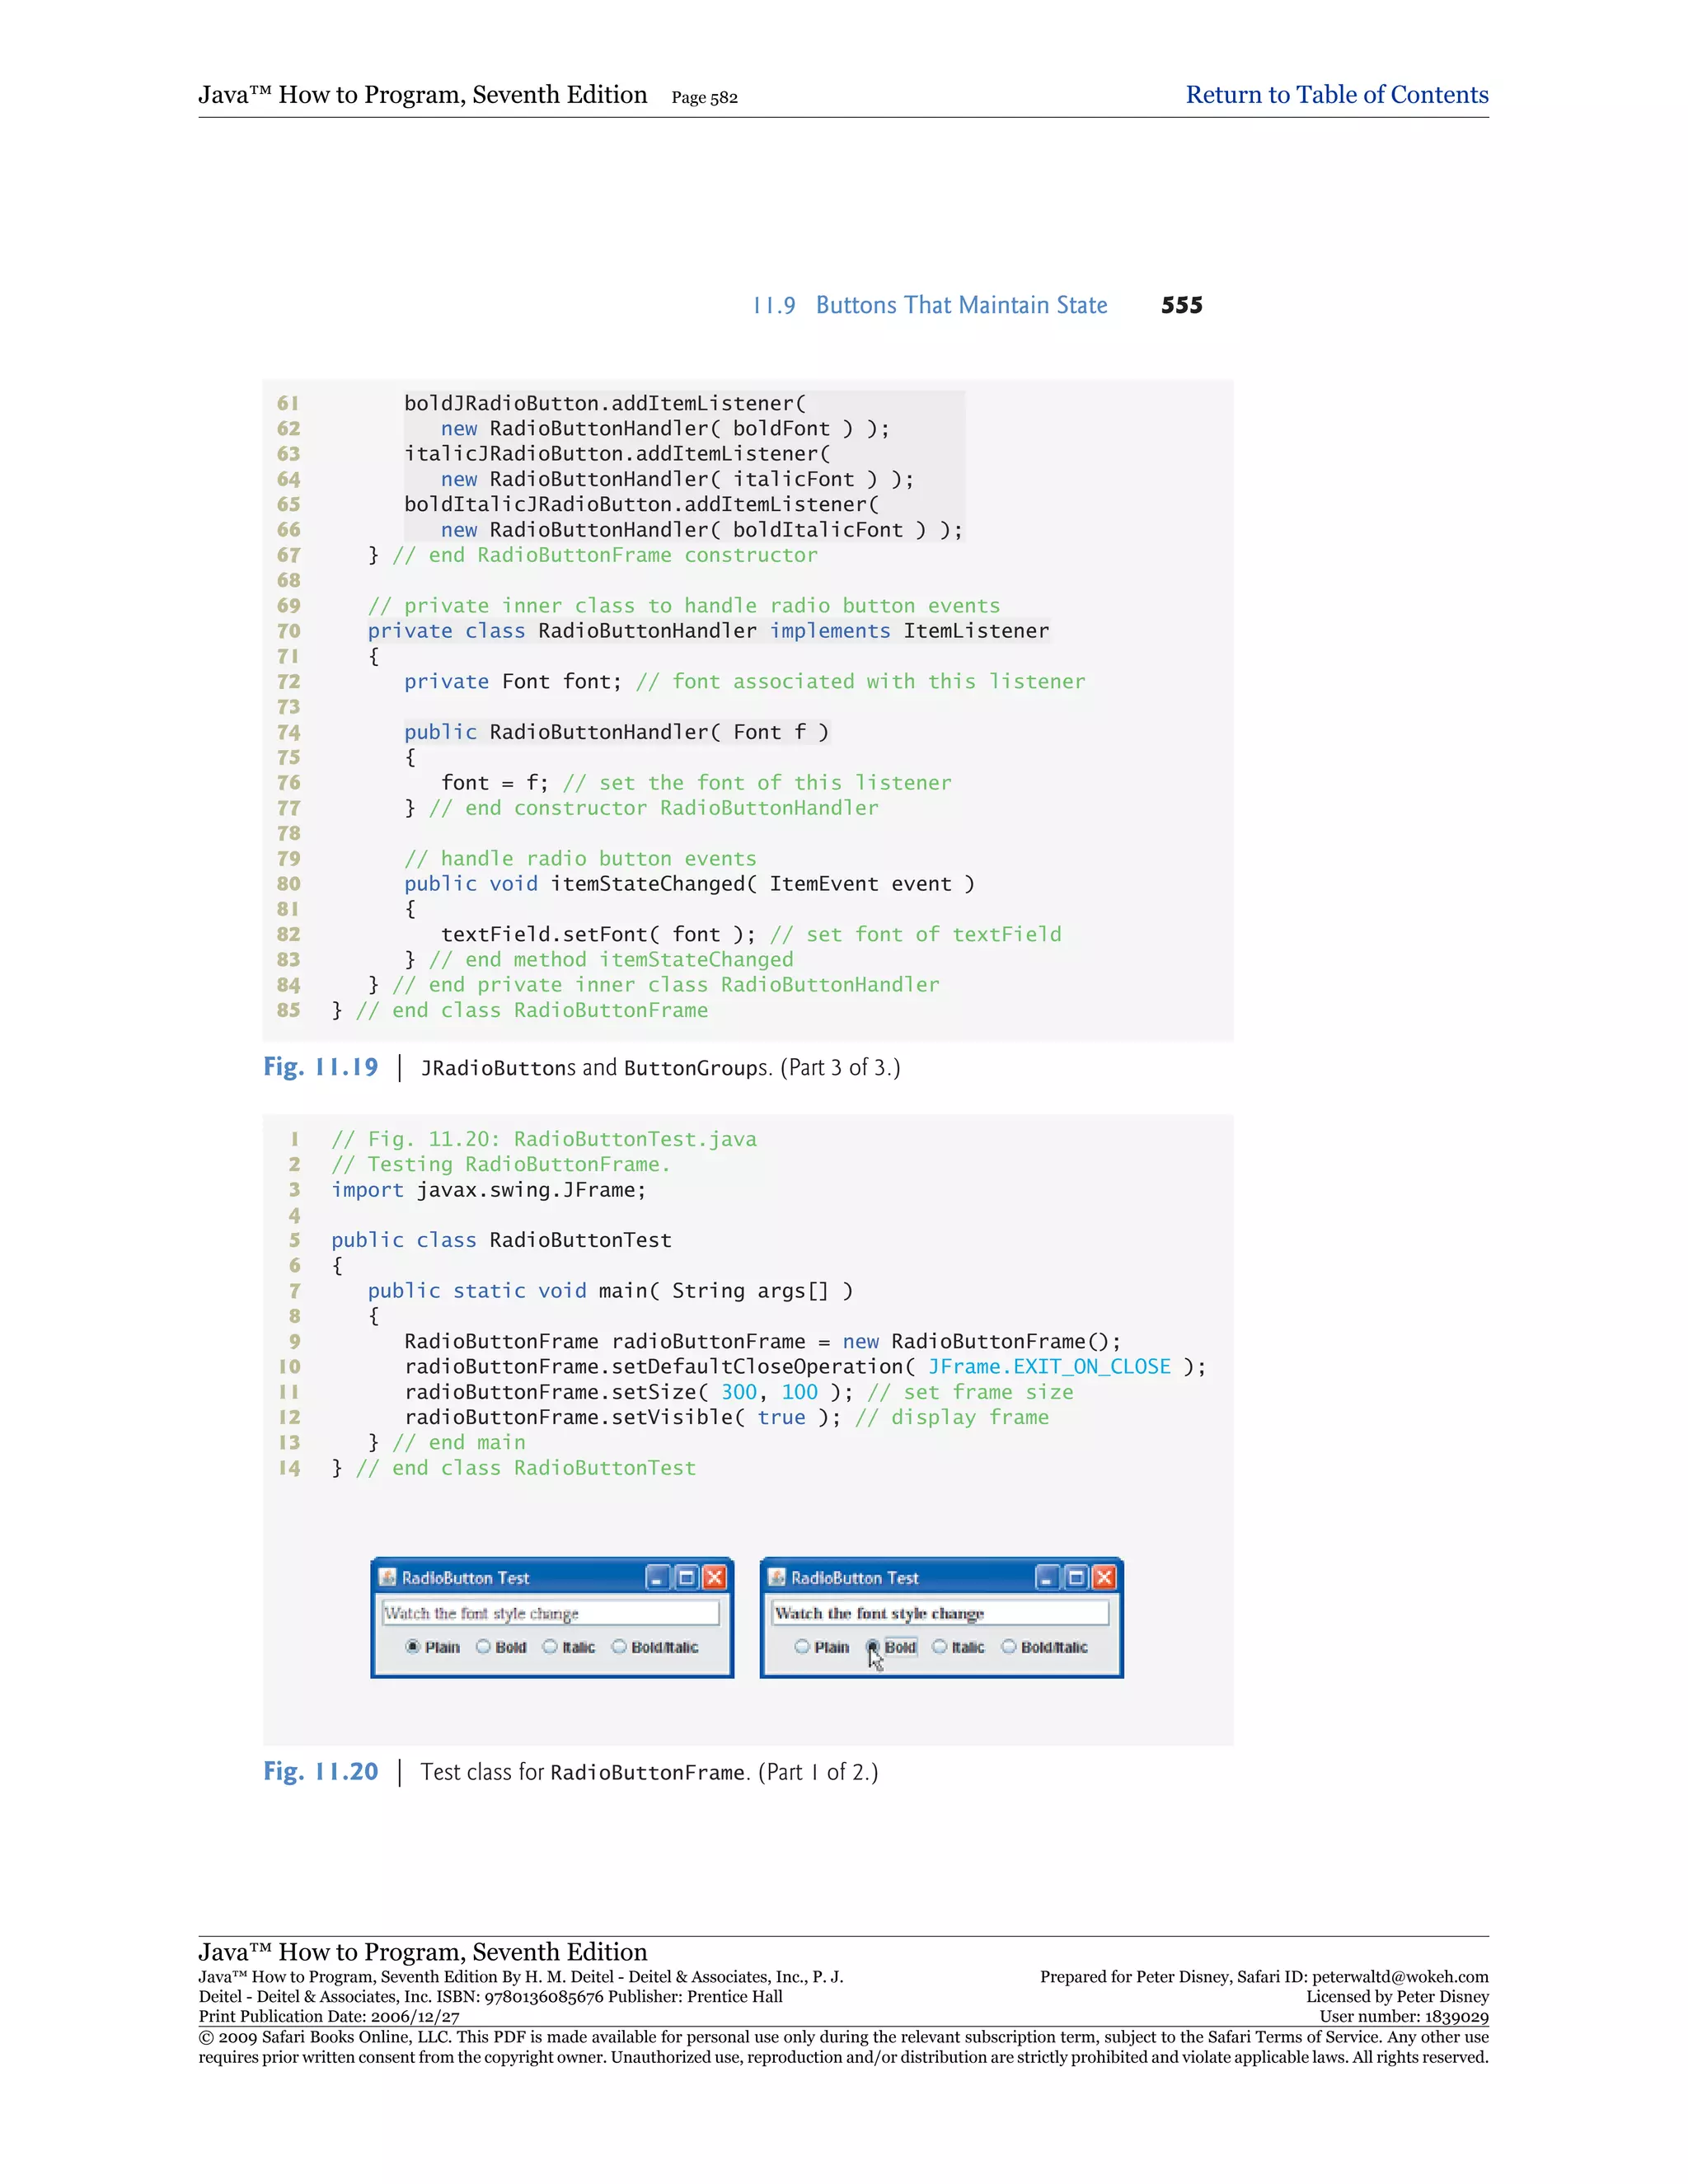Minimize the window with Plain radio selected

click(657, 1578)
